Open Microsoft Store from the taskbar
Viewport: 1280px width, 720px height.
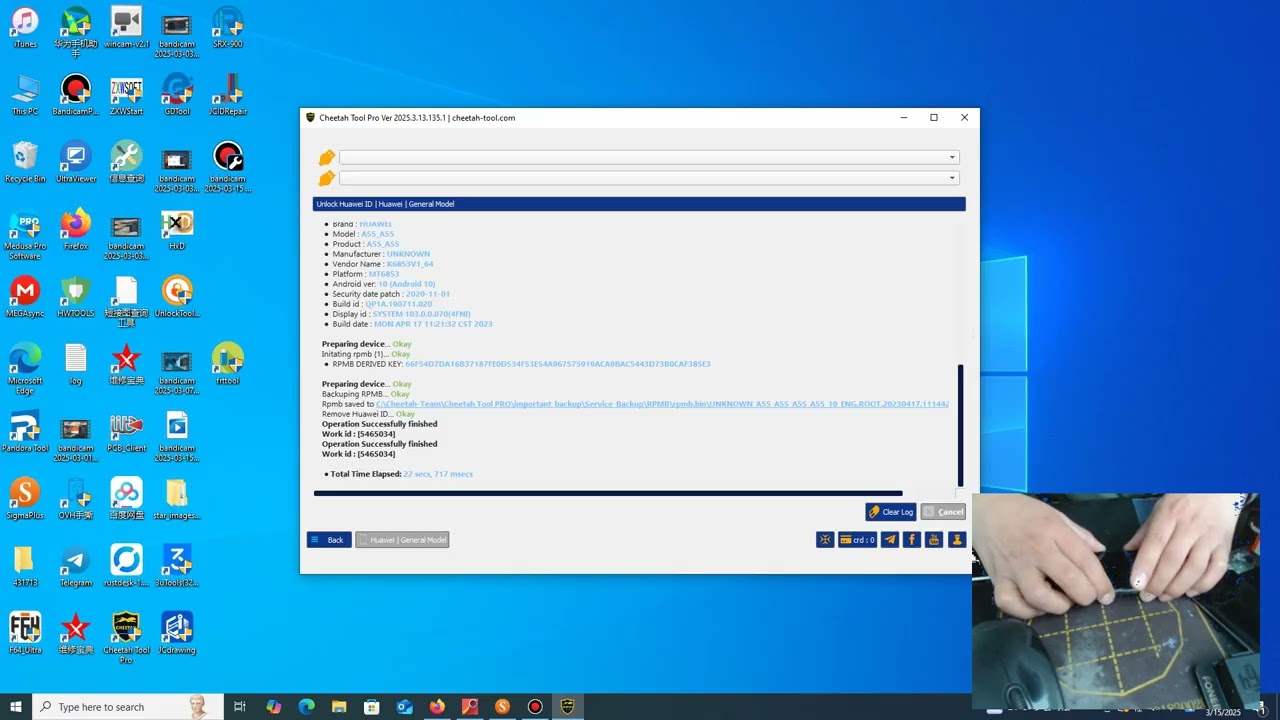click(x=371, y=707)
